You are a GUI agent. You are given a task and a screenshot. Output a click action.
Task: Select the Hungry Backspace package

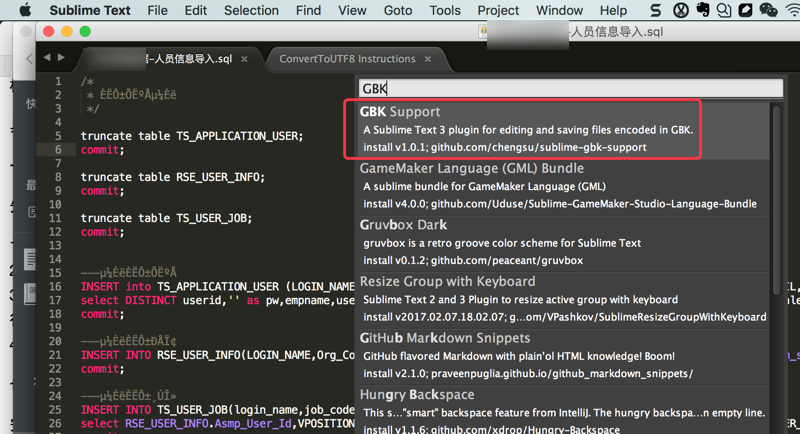click(562, 410)
